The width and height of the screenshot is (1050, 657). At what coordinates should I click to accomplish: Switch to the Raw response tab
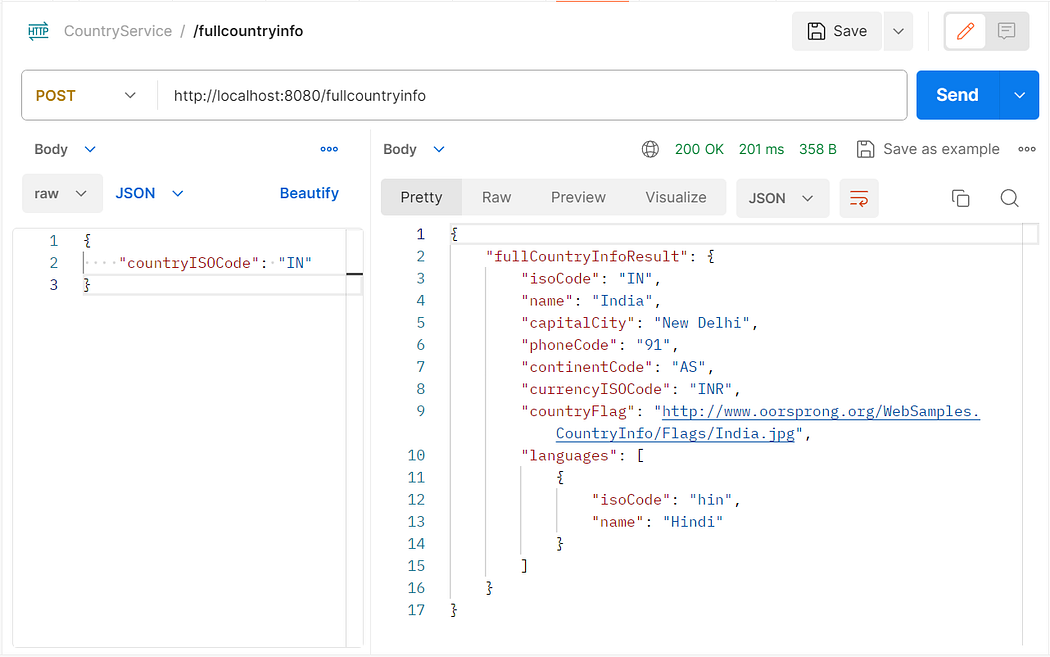(x=496, y=197)
